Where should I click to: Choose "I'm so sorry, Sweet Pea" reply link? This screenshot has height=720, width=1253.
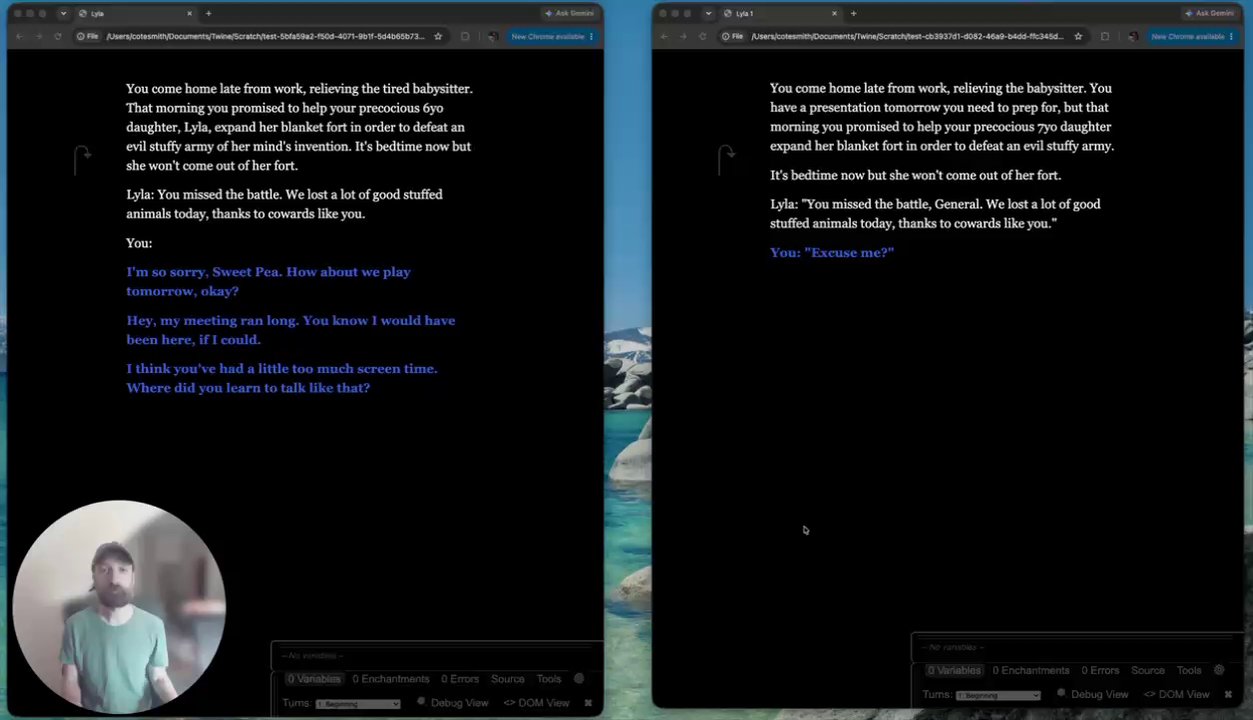pos(268,281)
